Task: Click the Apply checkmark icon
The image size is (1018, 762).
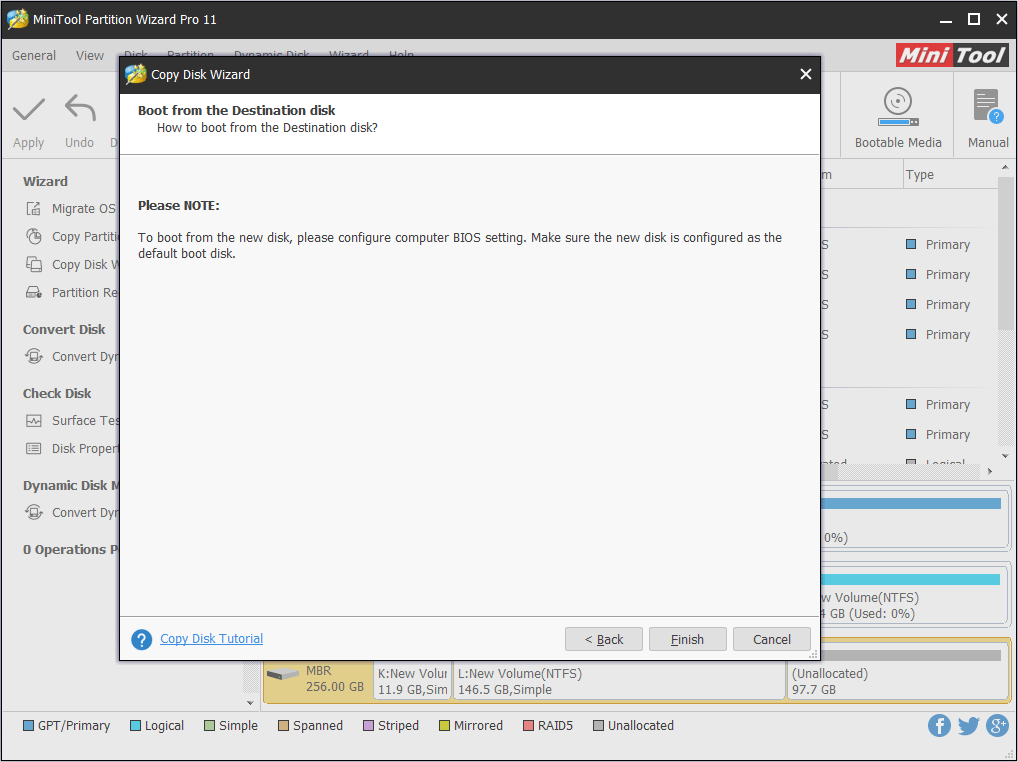Action: (28, 109)
